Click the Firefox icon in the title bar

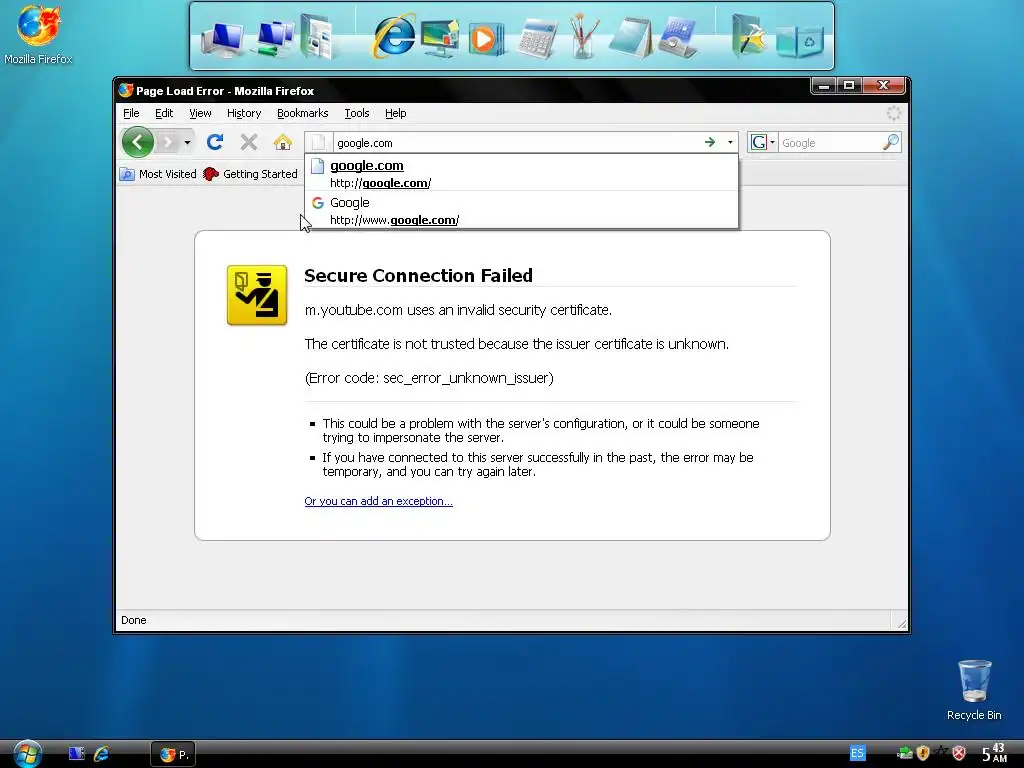pos(125,90)
